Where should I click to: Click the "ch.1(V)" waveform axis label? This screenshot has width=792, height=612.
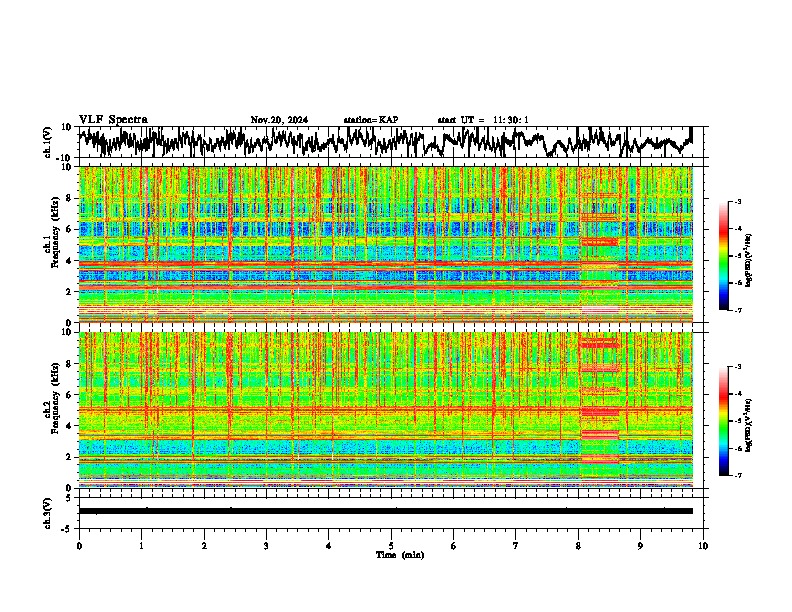point(48,142)
